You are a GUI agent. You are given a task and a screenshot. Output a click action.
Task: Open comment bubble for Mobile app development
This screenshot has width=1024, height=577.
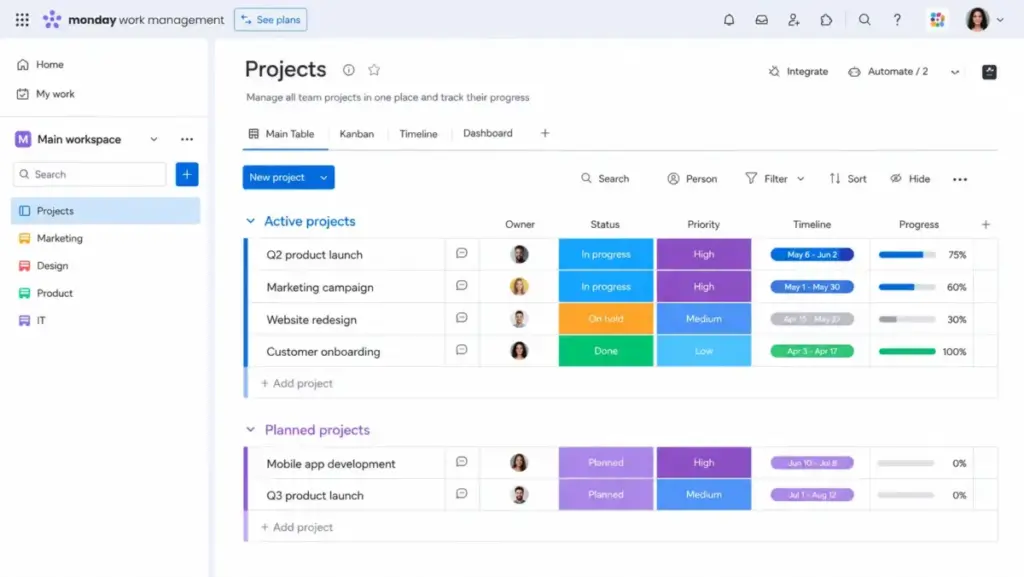pyautogui.click(x=461, y=461)
